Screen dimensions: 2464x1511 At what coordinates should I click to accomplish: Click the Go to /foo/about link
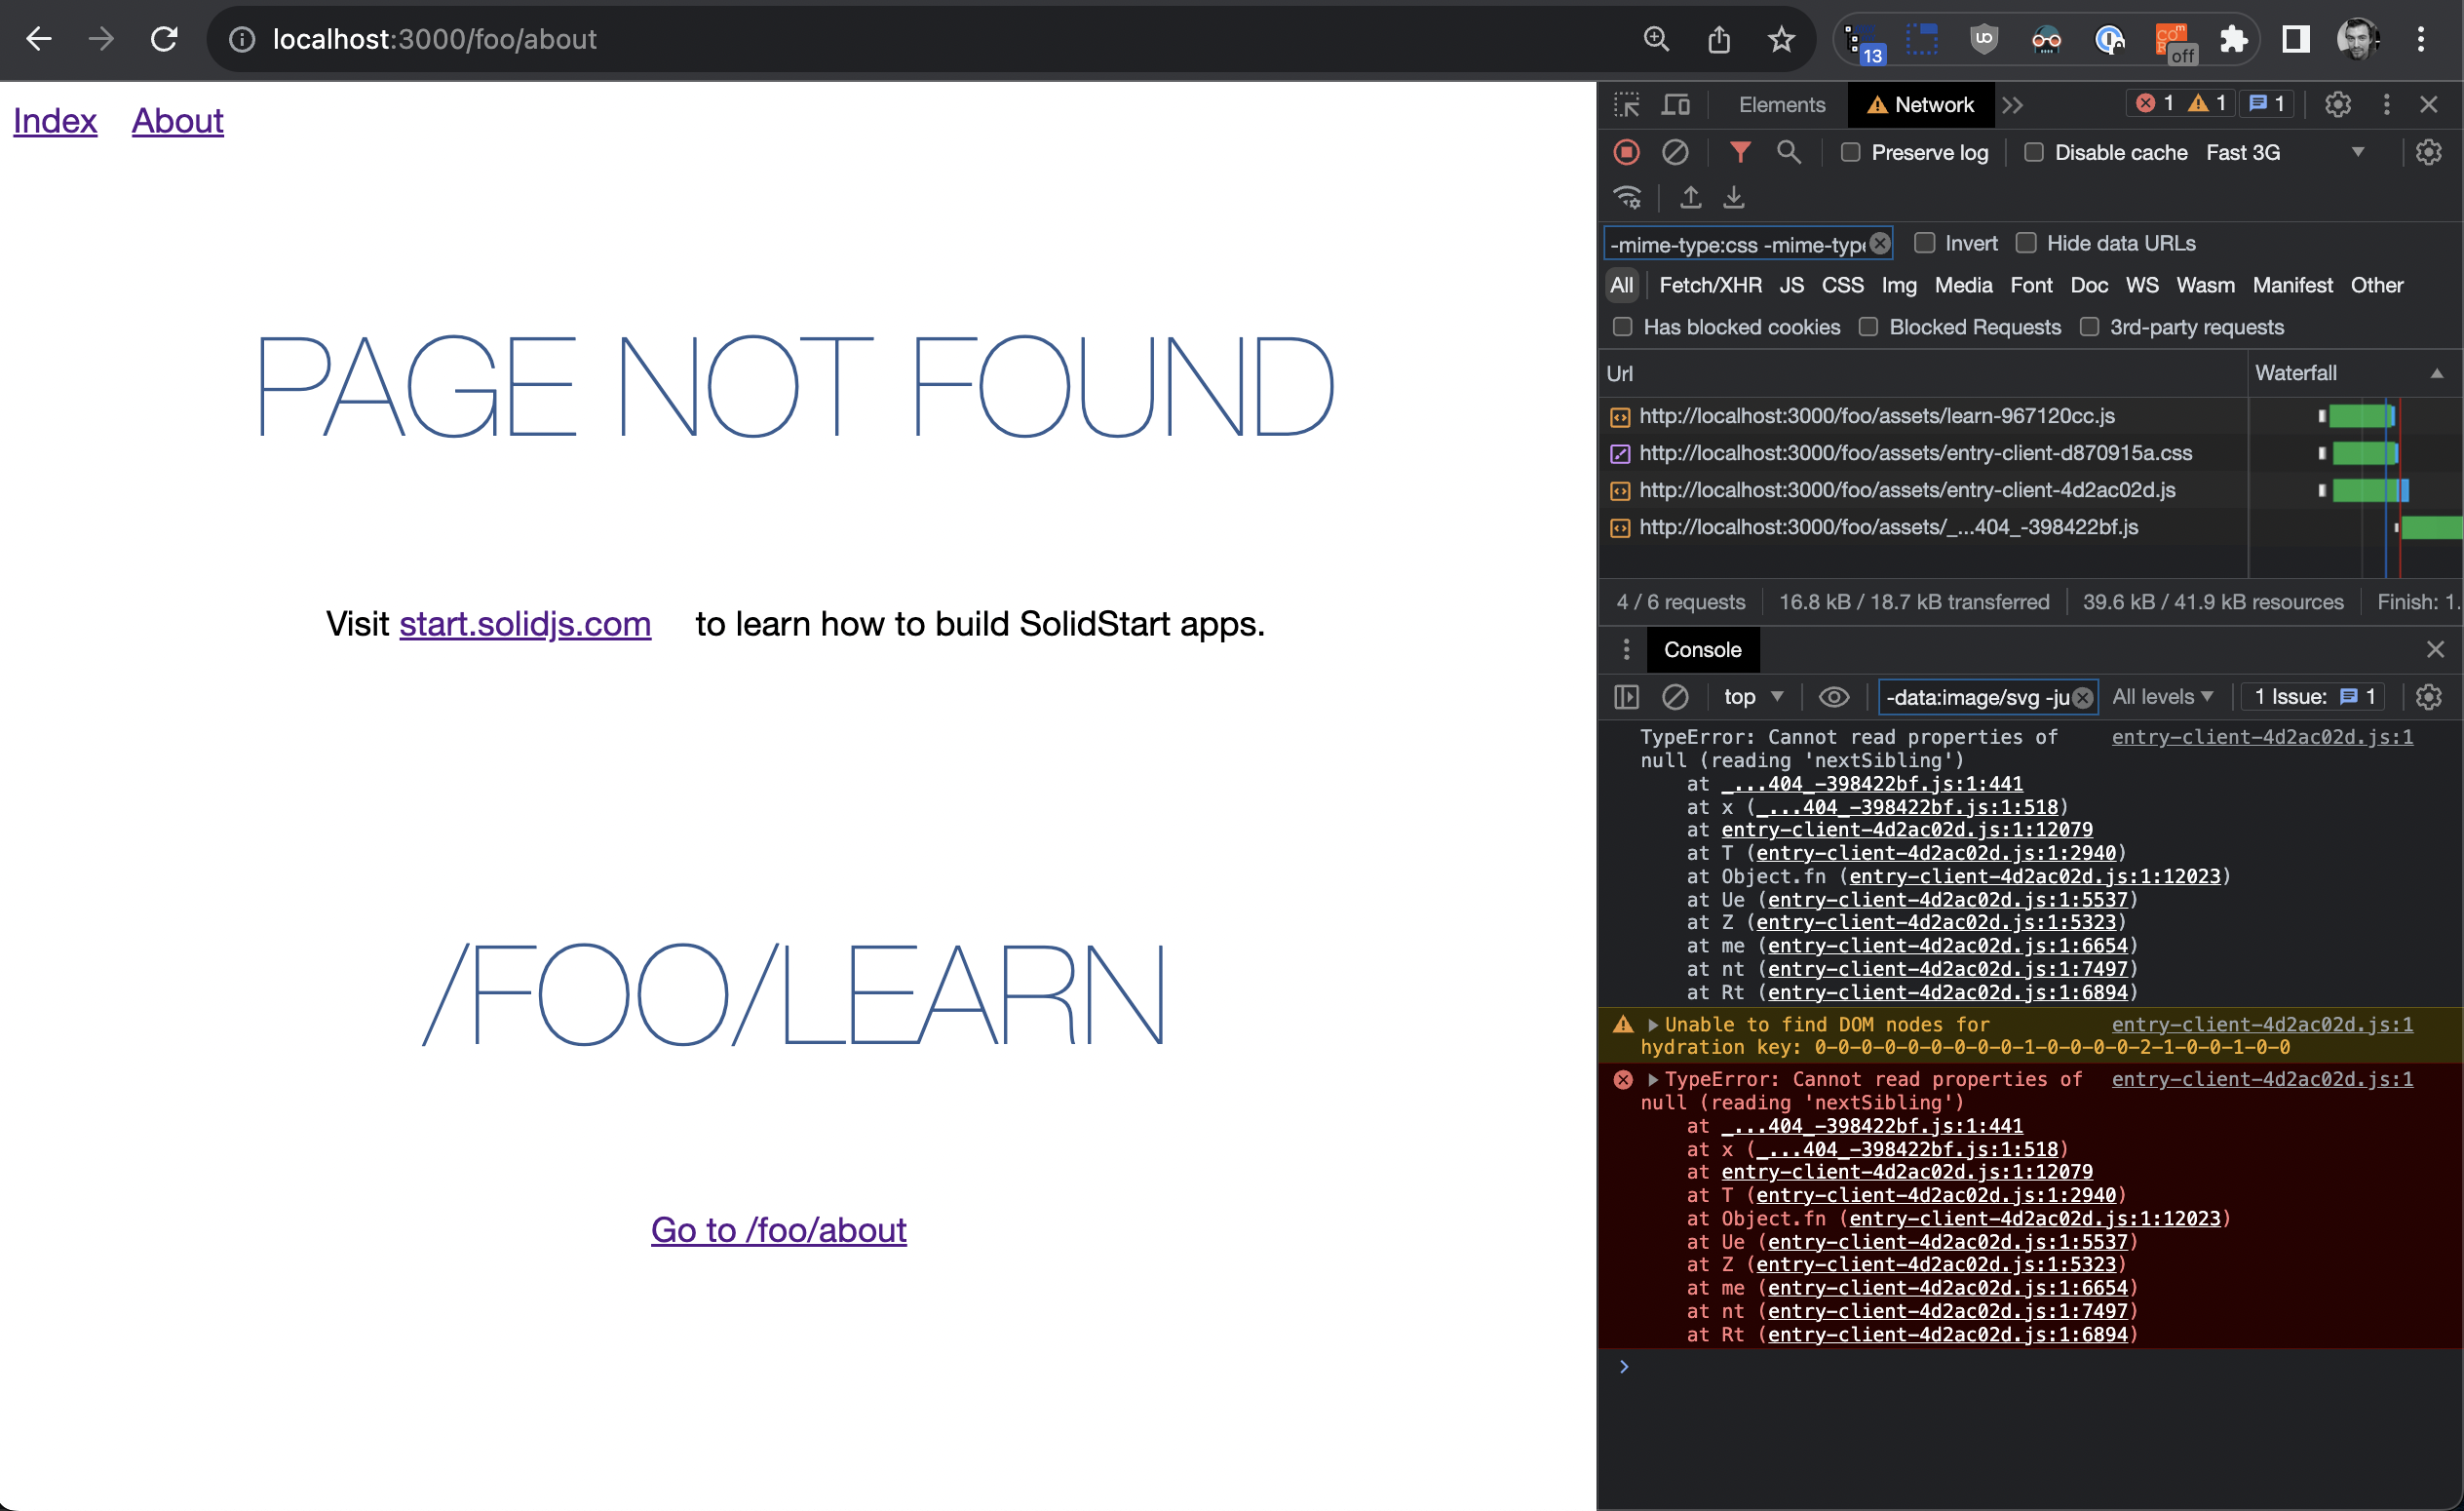[778, 1230]
